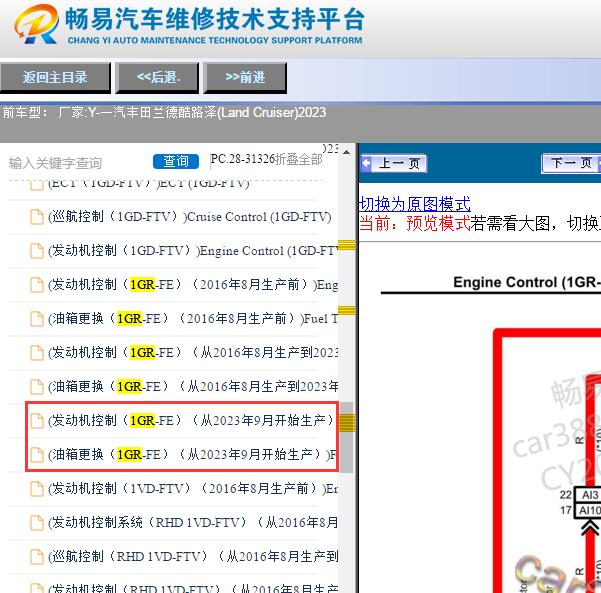The image size is (601, 593).
Task: Go forward with the >>前进 button
Action: click(245, 78)
